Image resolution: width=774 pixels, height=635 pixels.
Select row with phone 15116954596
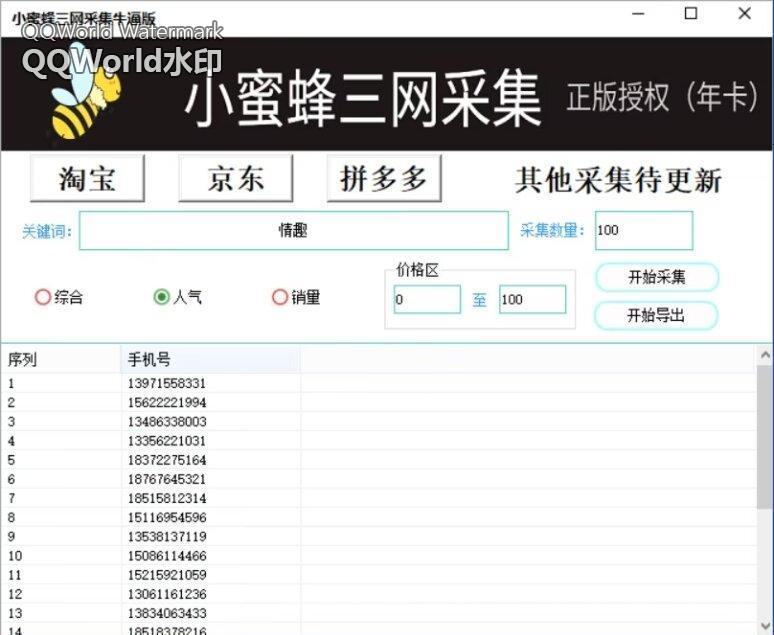(378, 517)
